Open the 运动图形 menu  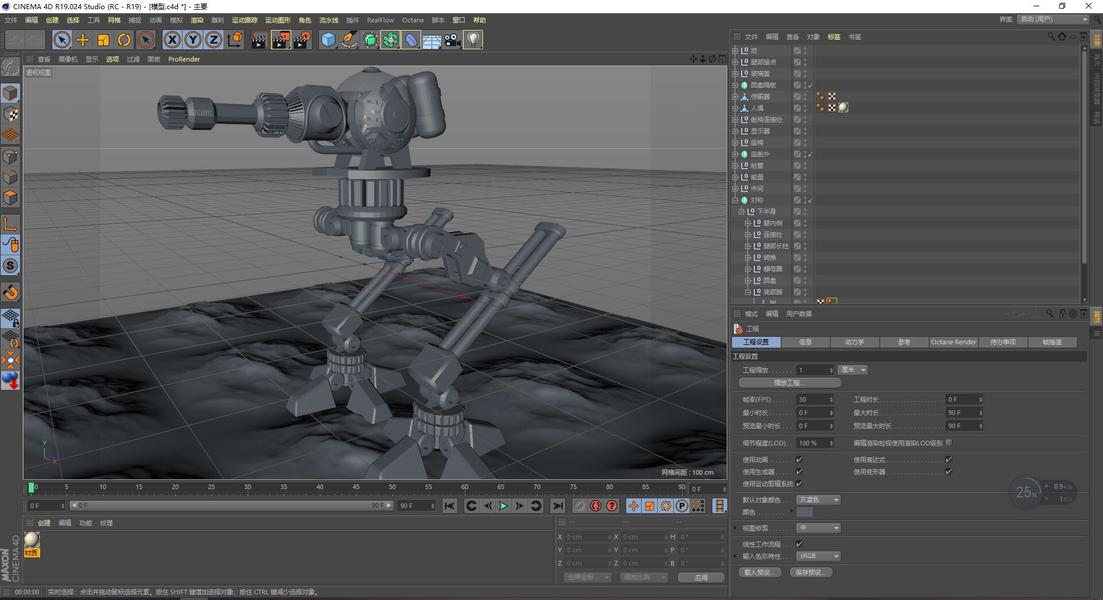click(278, 20)
